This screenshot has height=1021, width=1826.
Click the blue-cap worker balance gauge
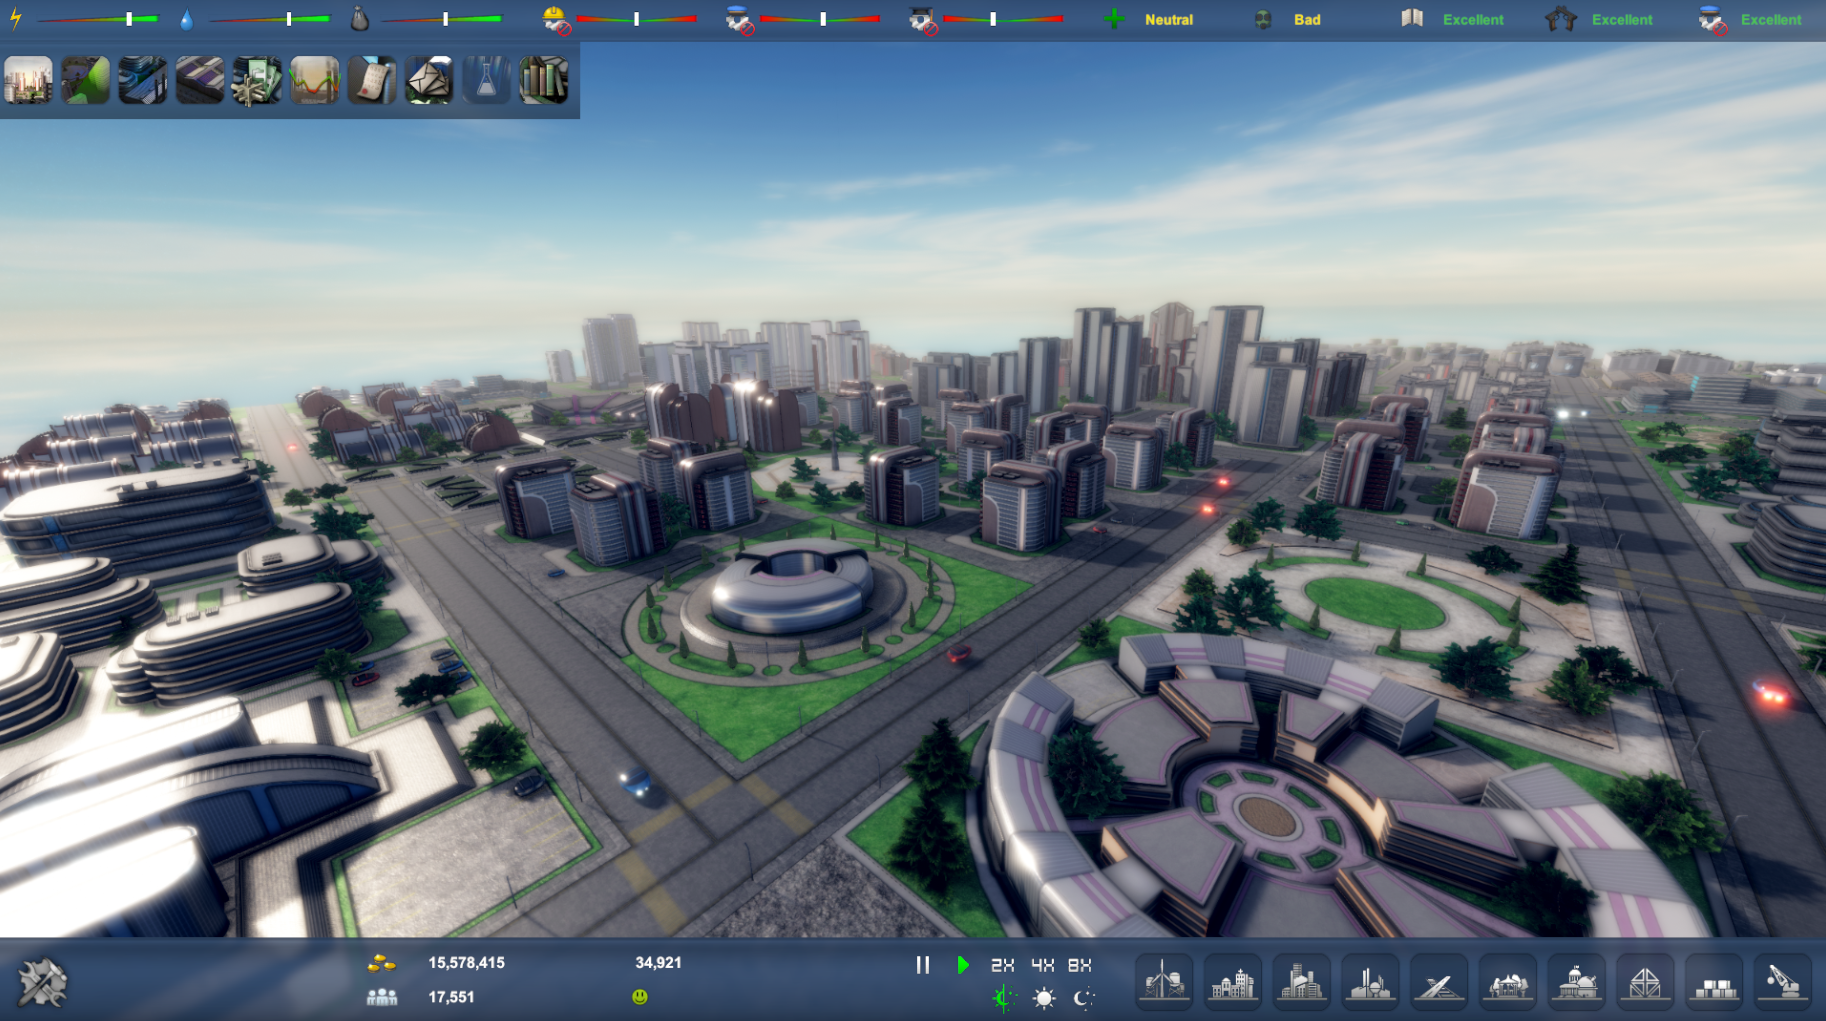(820, 19)
